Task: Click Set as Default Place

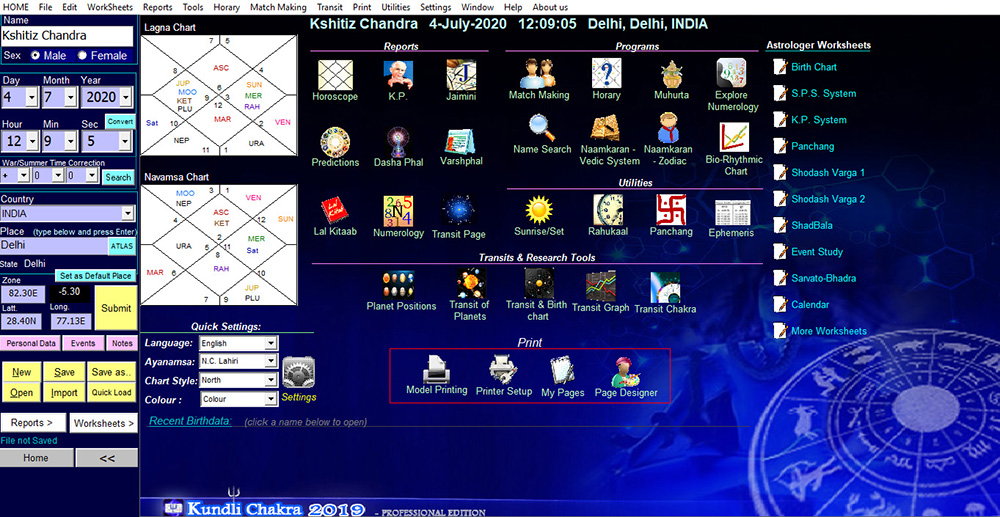Action: pos(96,276)
